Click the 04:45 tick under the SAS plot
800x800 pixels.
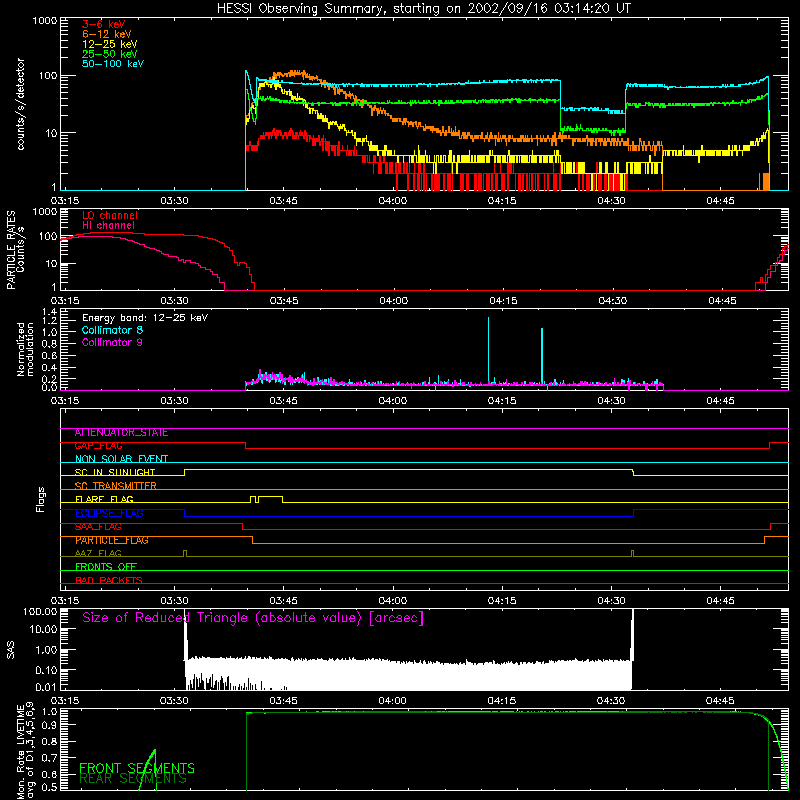[x=720, y=701]
